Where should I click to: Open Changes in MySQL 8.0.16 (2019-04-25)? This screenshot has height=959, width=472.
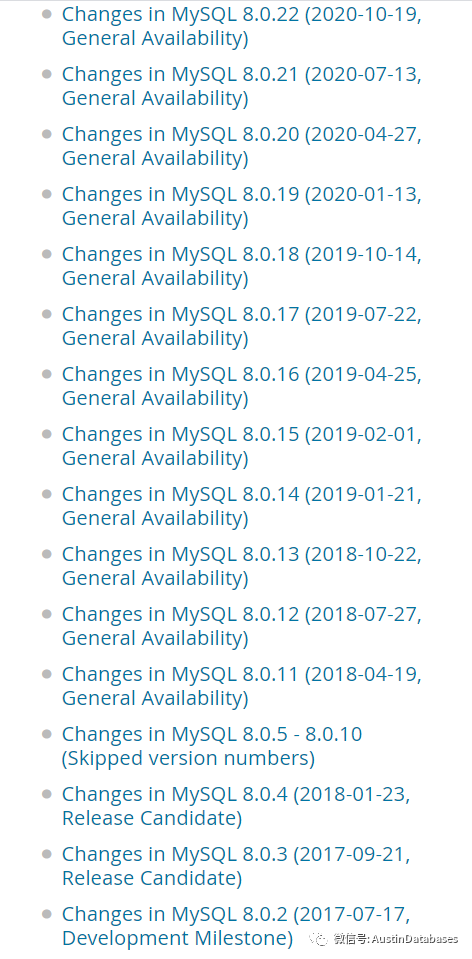tap(242, 386)
